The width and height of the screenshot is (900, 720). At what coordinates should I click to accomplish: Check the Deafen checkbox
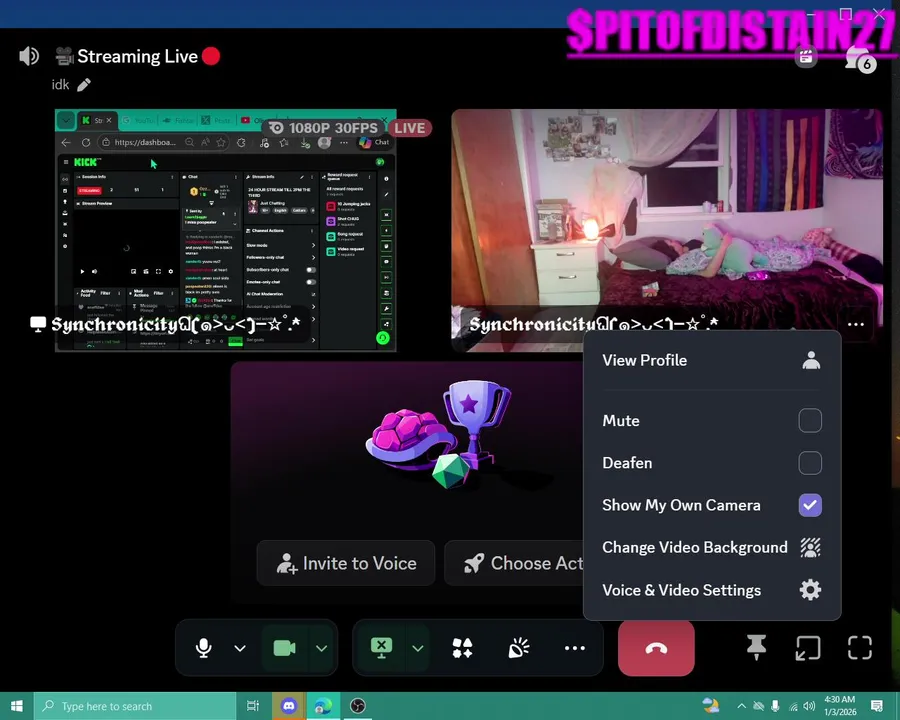coord(810,463)
